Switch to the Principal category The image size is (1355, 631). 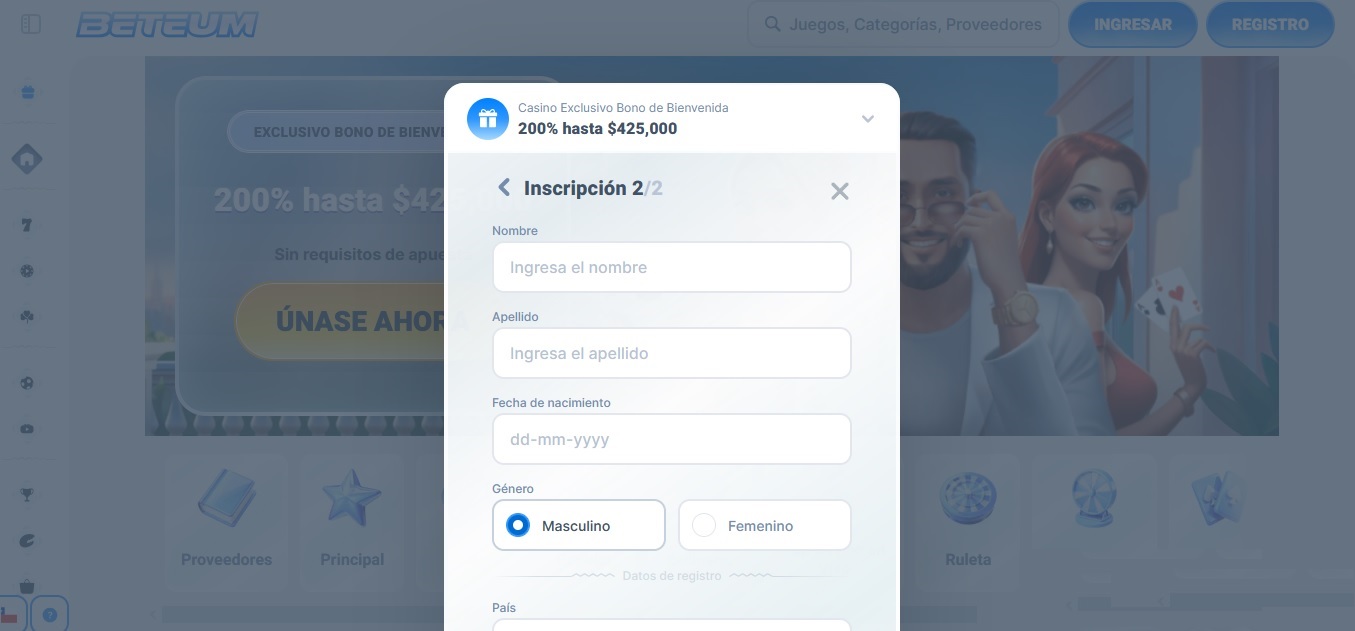(352, 520)
